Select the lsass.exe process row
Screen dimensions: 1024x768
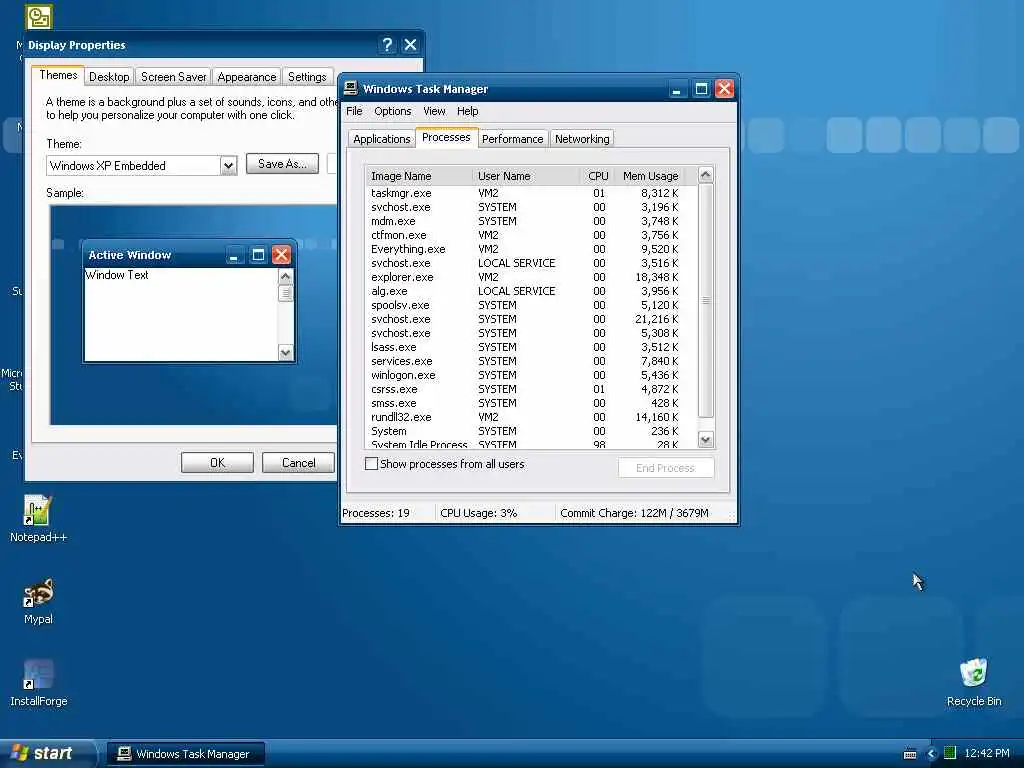pyautogui.click(x=531, y=347)
